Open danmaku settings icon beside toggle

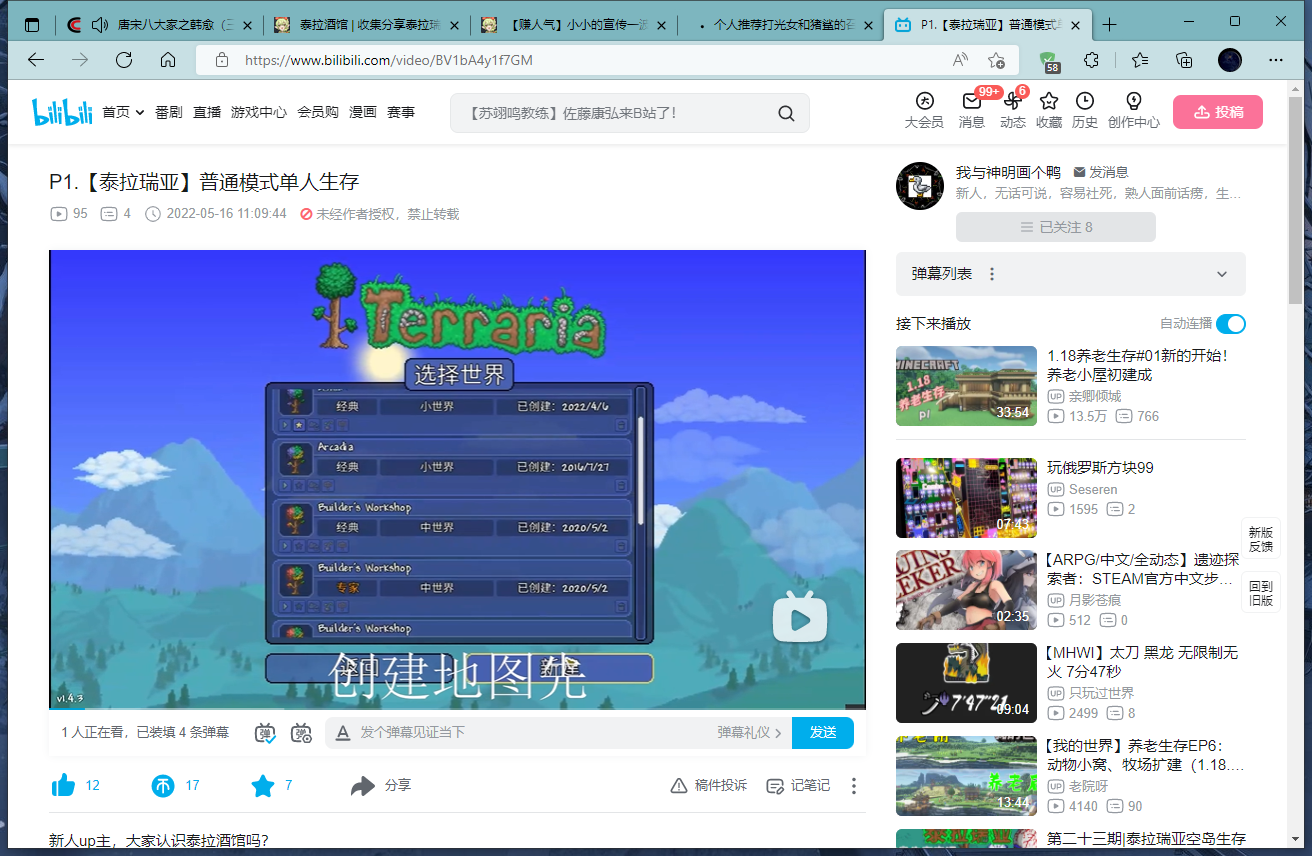coord(301,733)
